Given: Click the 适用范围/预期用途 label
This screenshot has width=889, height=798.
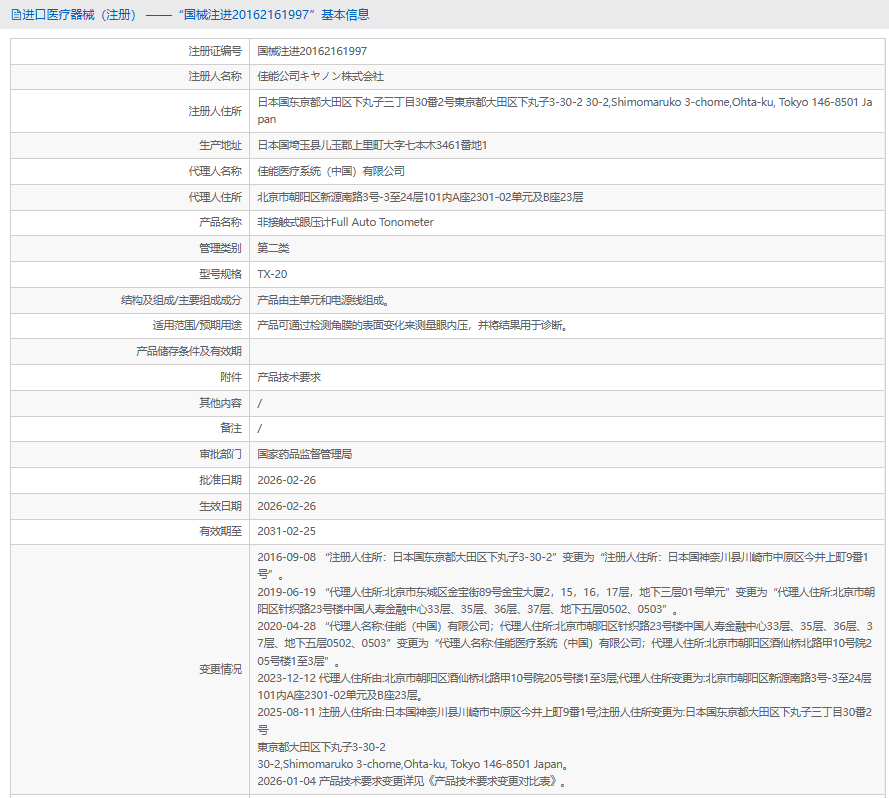Looking at the screenshot, I should (x=197, y=326).
